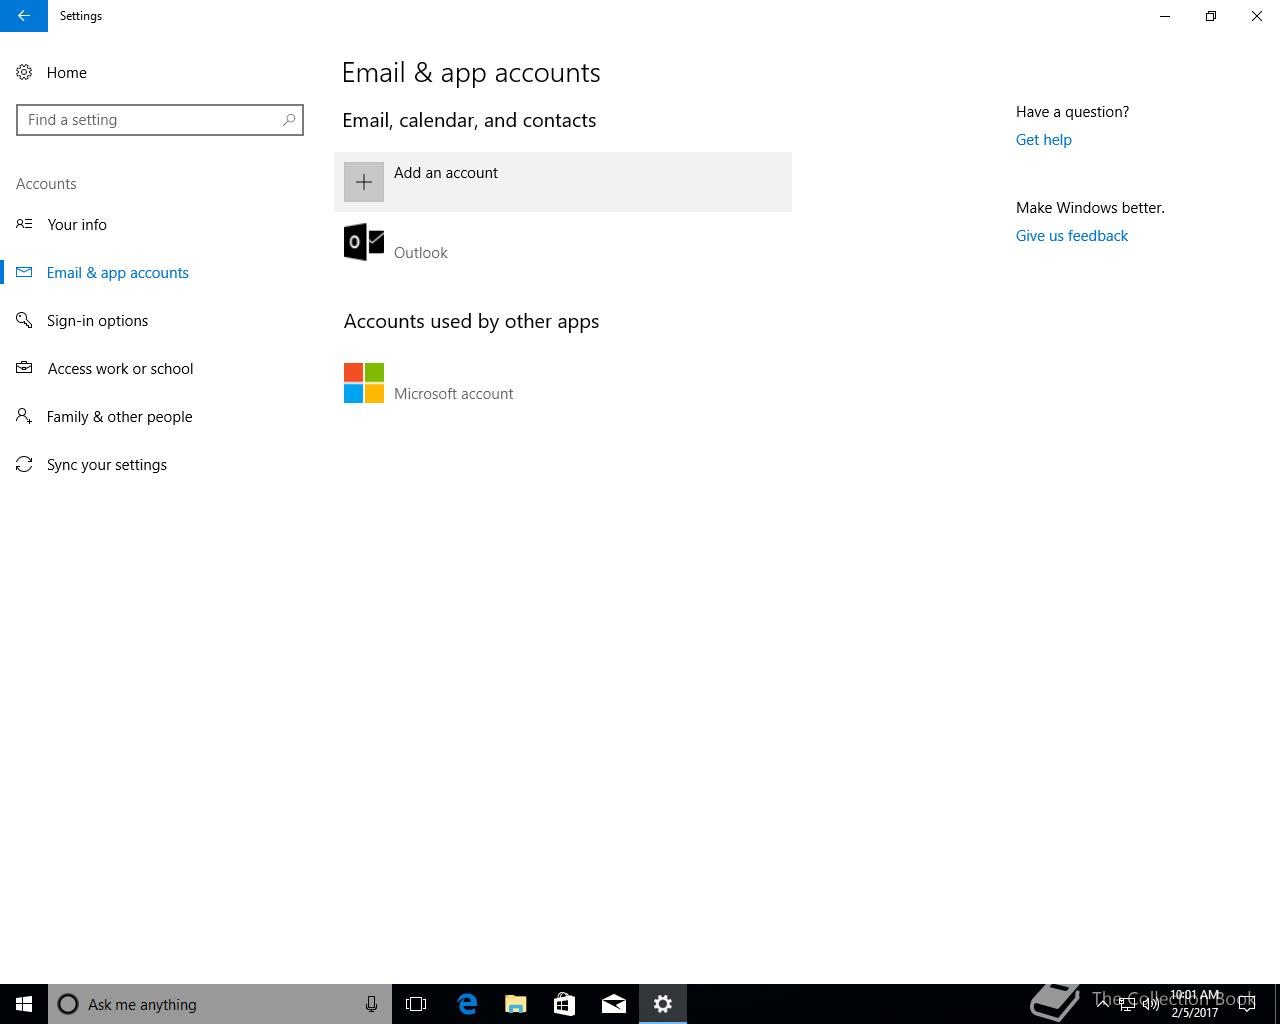The image size is (1280, 1024).
Task: Open File Explorer from the taskbar
Action: click(x=516, y=1004)
